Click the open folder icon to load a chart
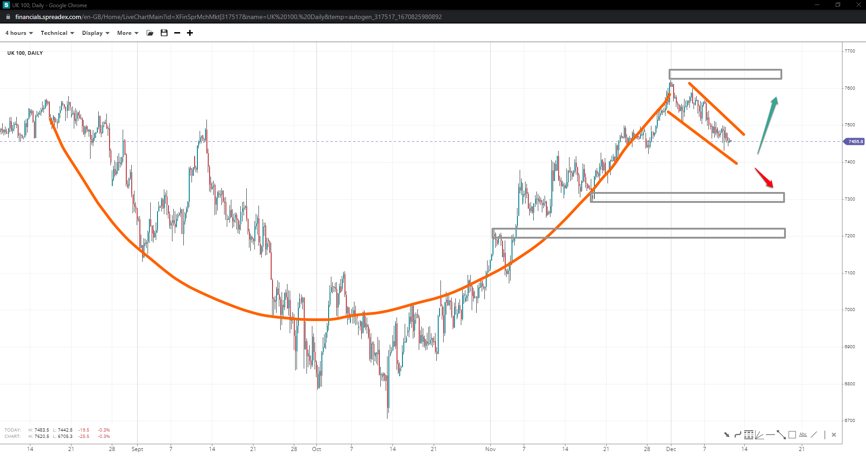 point(150,33)
